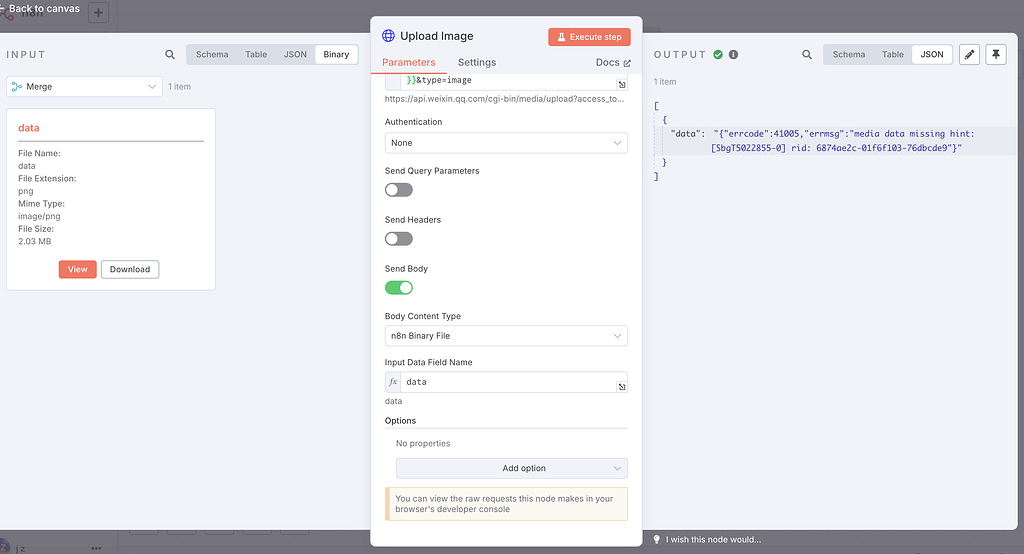Turn on Send Headers switch

click(x=399, y=239)
